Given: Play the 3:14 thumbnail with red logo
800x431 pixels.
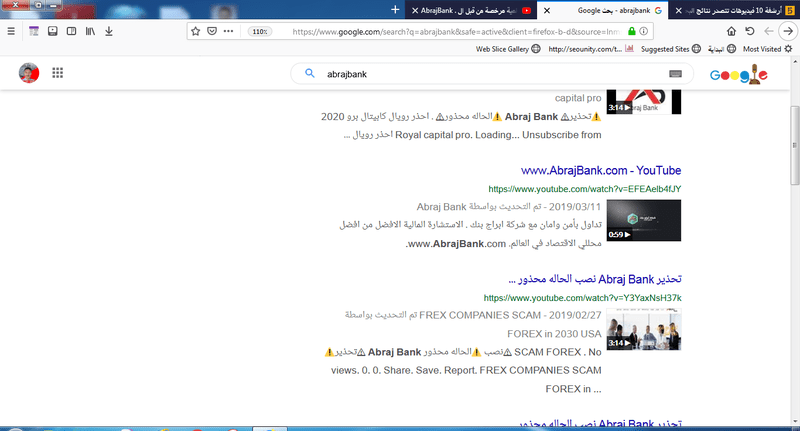Looking at the screenshot, I should [x=643, y=102].
